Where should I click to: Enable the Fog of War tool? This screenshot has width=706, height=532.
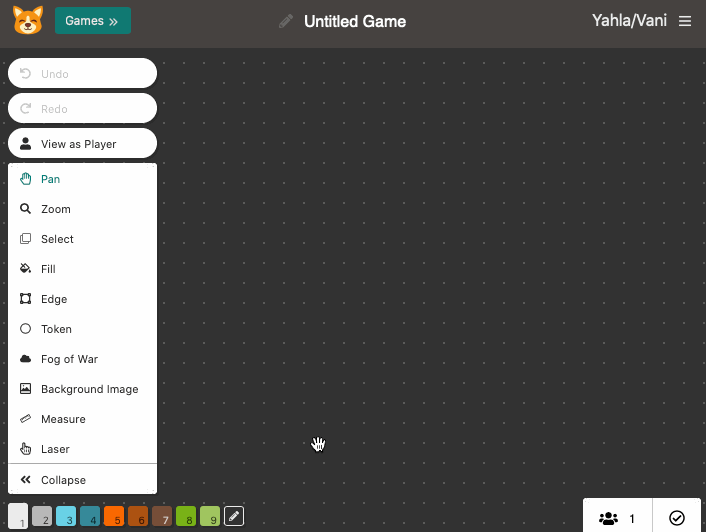[82, 359]
